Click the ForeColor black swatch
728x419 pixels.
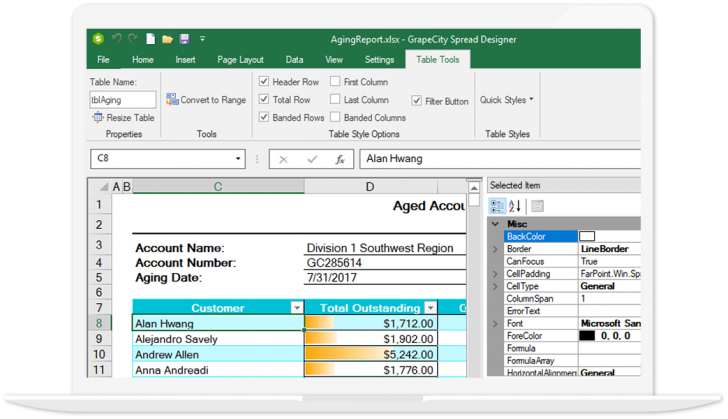(587, 335)
